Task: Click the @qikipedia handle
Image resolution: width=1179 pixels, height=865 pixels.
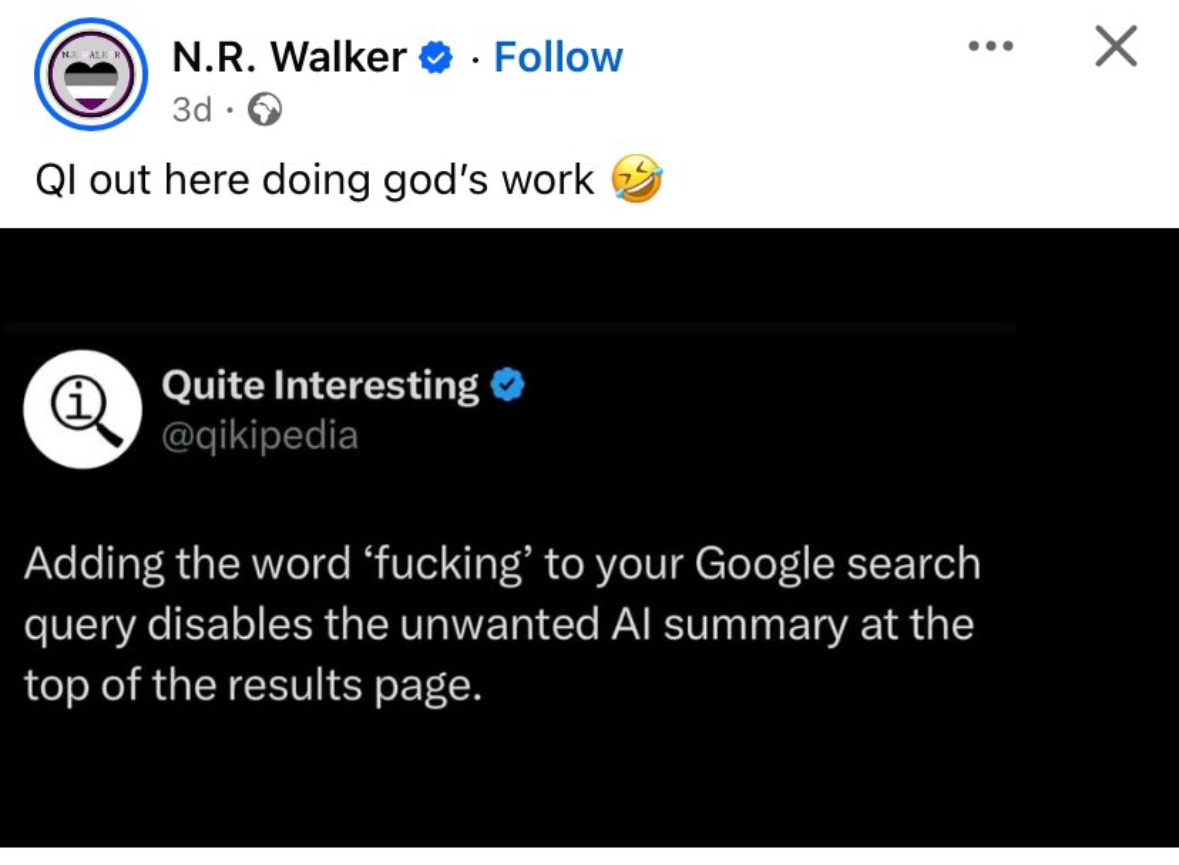Action: pos(259,436)
